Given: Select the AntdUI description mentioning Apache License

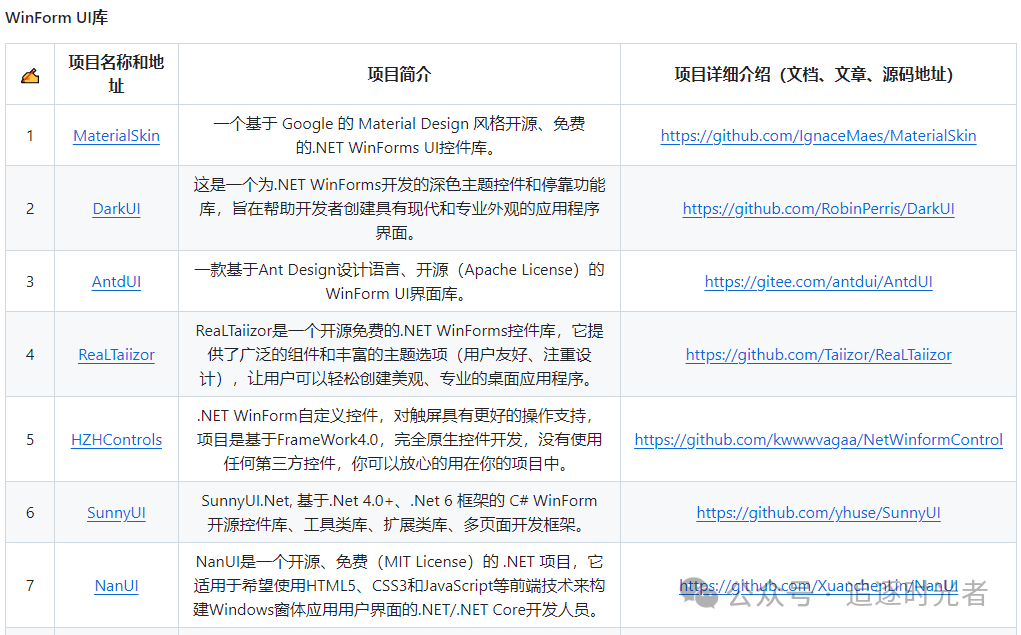Looking at the screenshot, I should [399, 281].
